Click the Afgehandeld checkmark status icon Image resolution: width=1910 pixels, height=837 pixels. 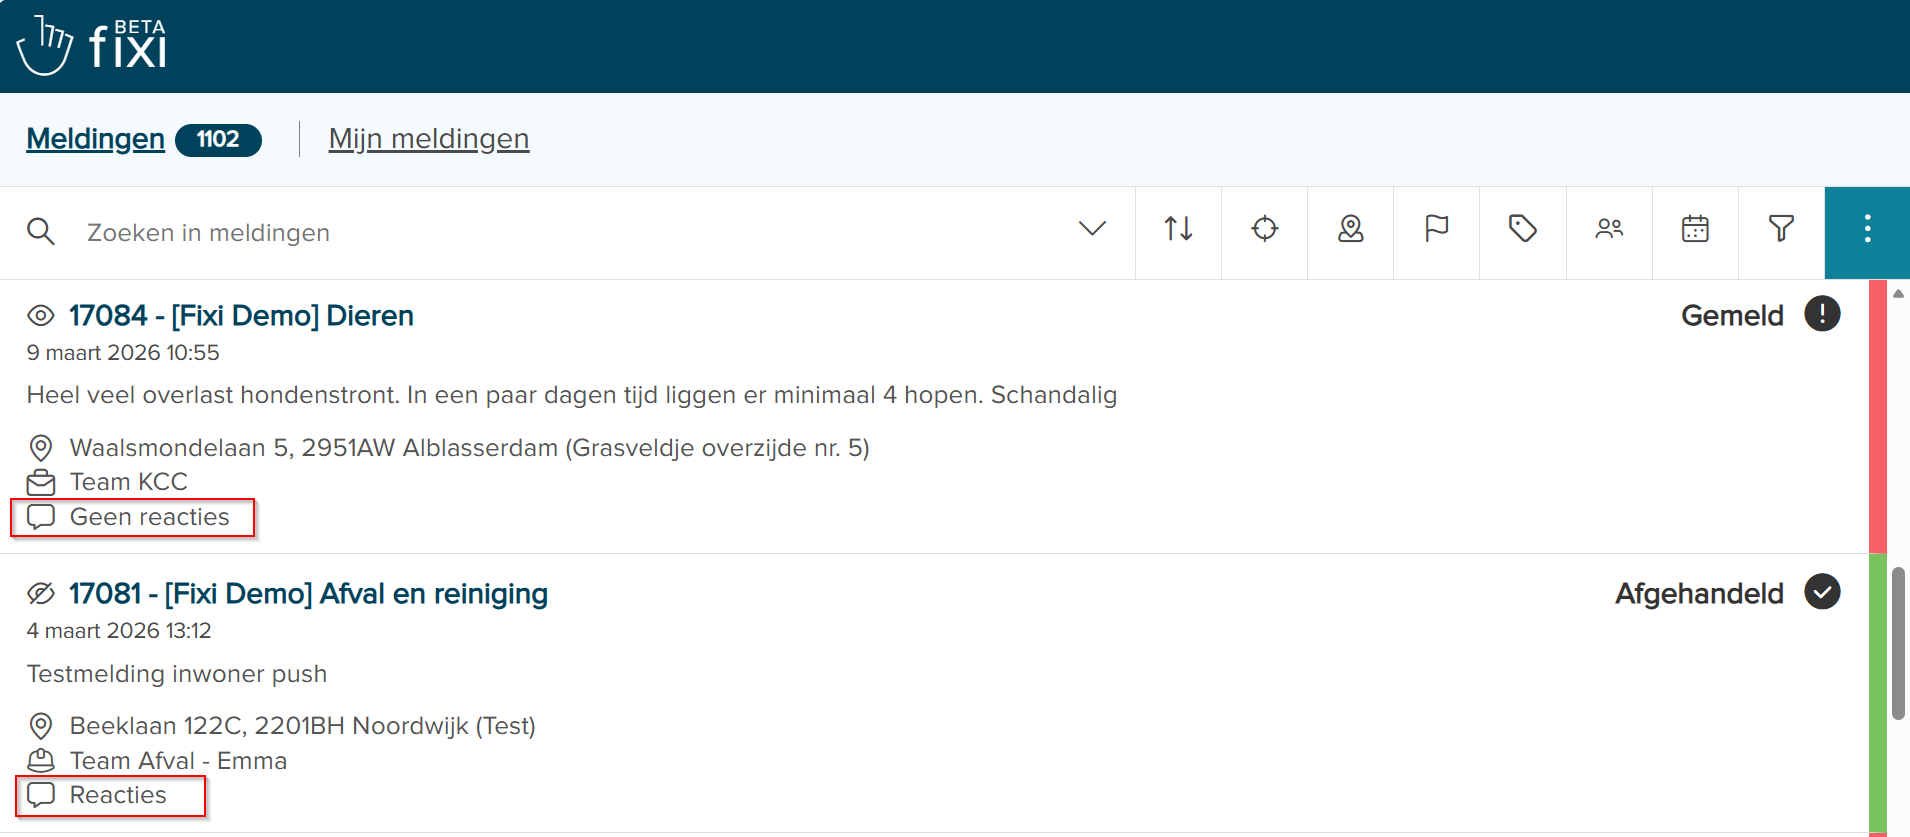1822,592
